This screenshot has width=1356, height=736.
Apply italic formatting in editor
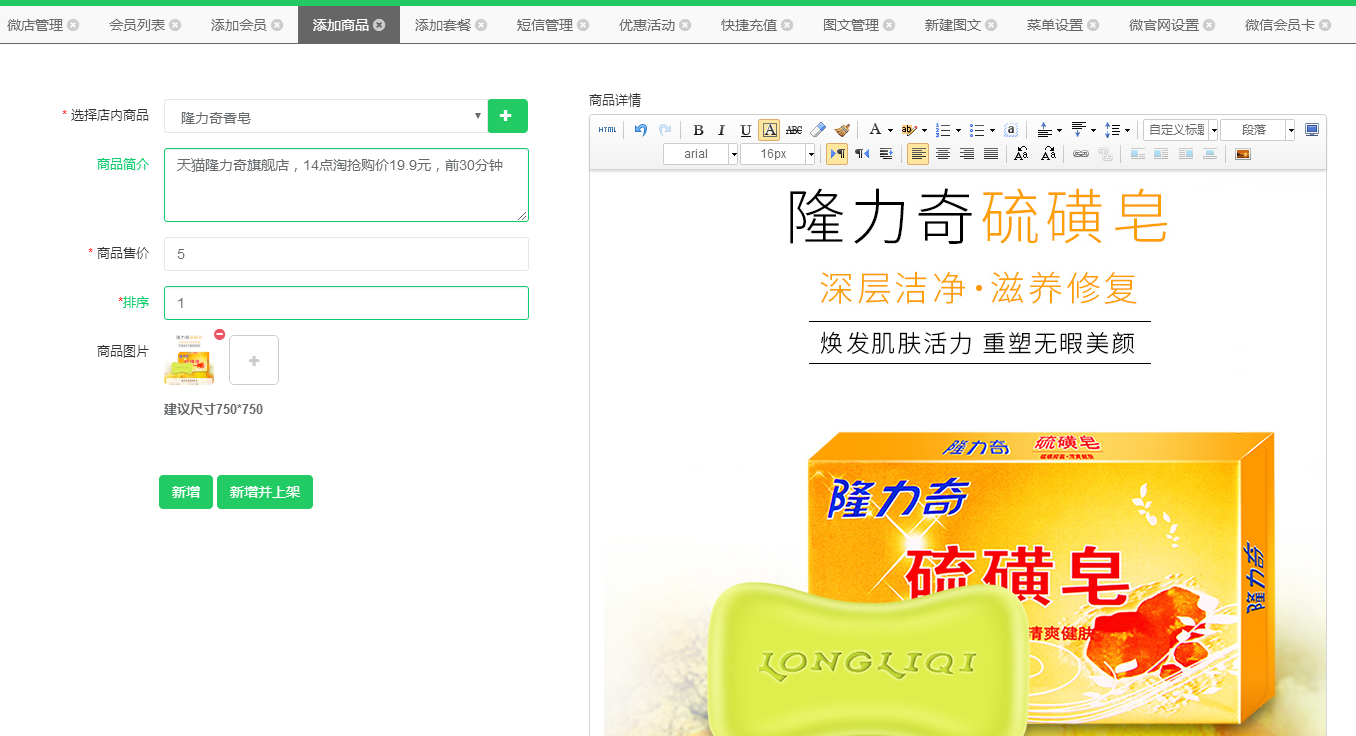pyautogui.click(x=721, y=130)
